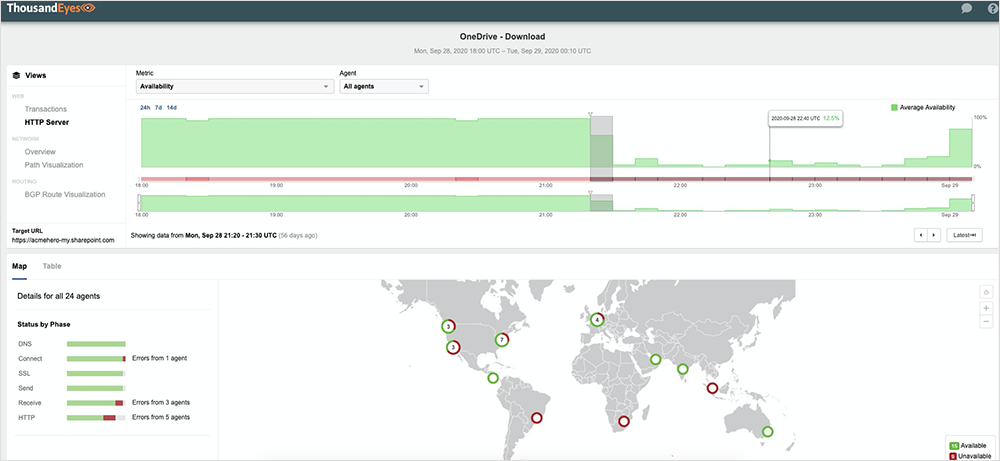
Task: Switch to the Table tab
Action: coord(51,267)
